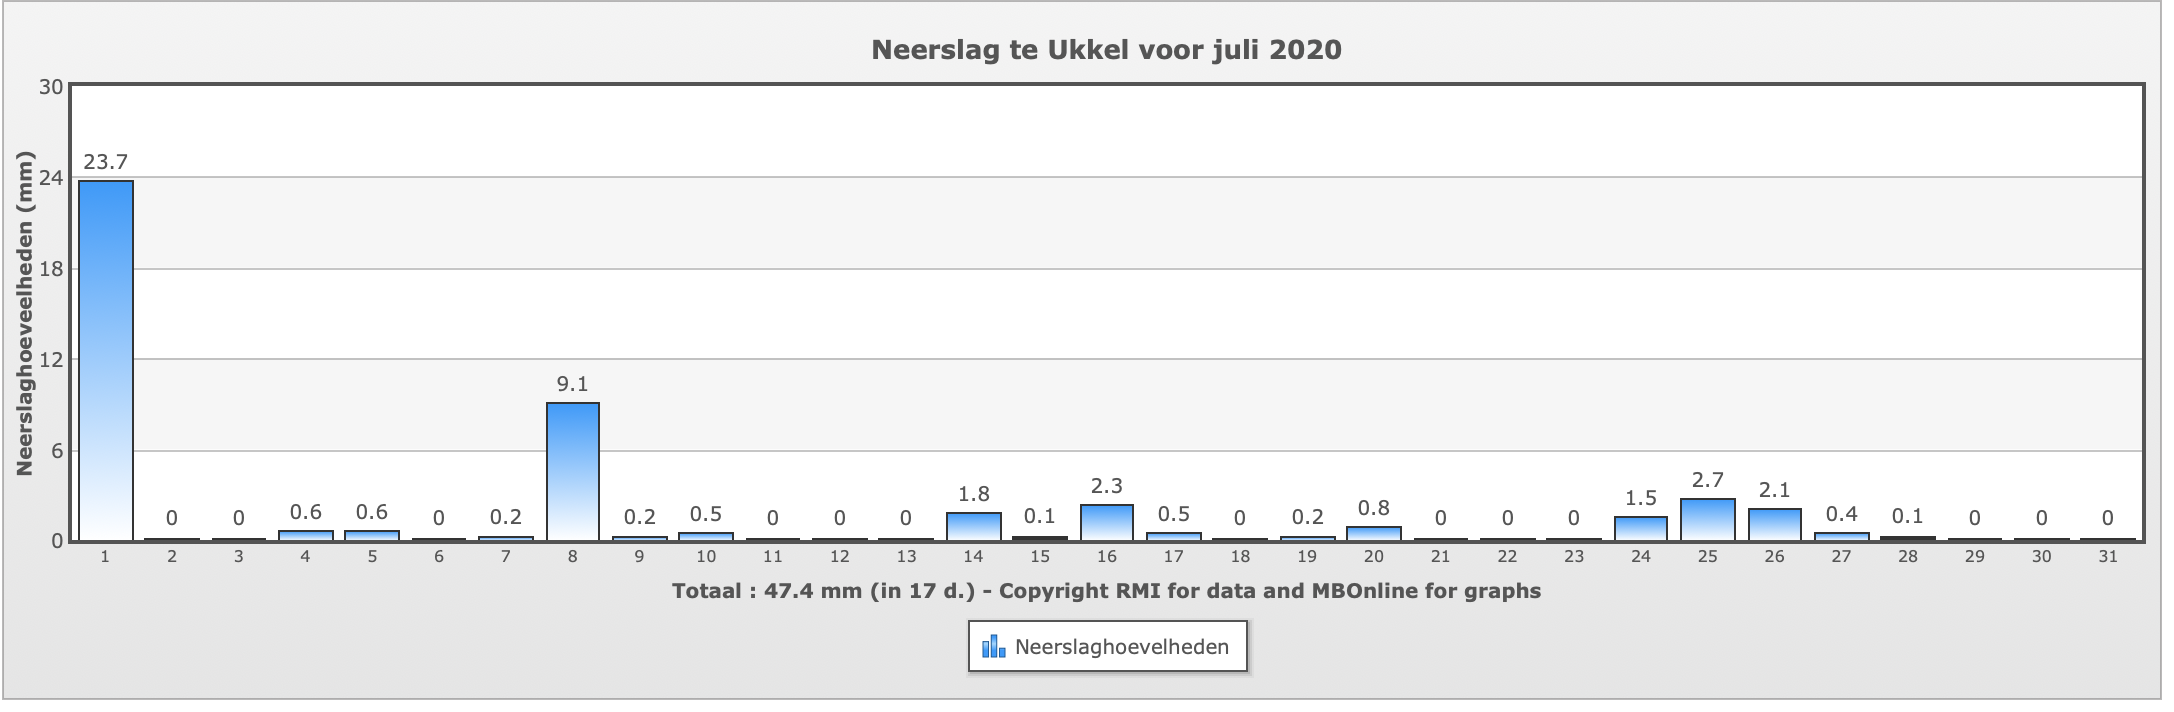This screenshot has height=712, width=2174.
Task: Click x-axis label 31
Action: tap(2108, 557)
